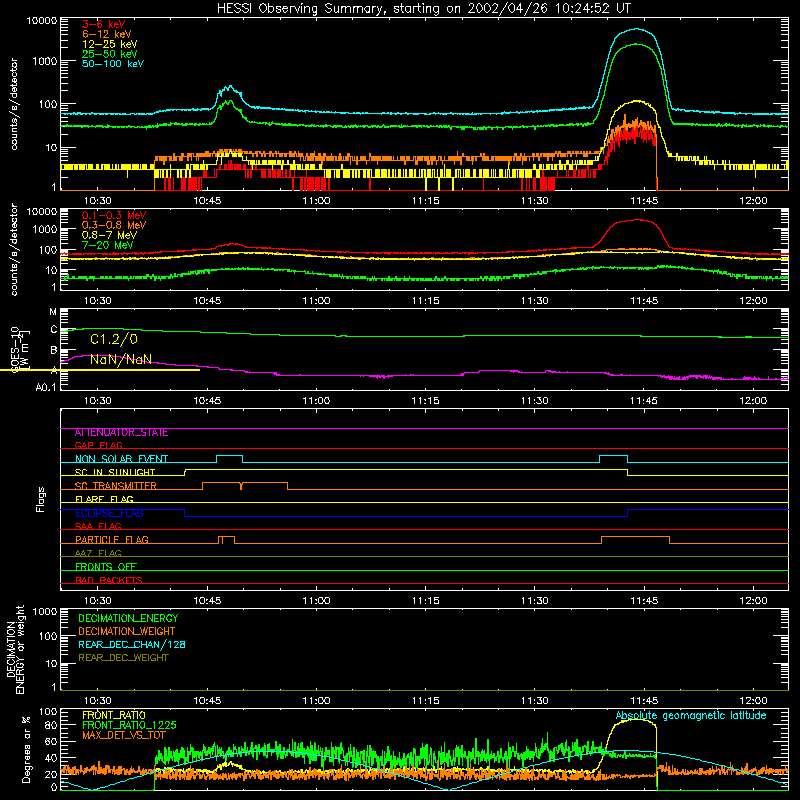This screenshot has height=800, width=800.
Task: Select the REAR_DEC_CHAN/128 legend entry
Action: tap(132, 645)
